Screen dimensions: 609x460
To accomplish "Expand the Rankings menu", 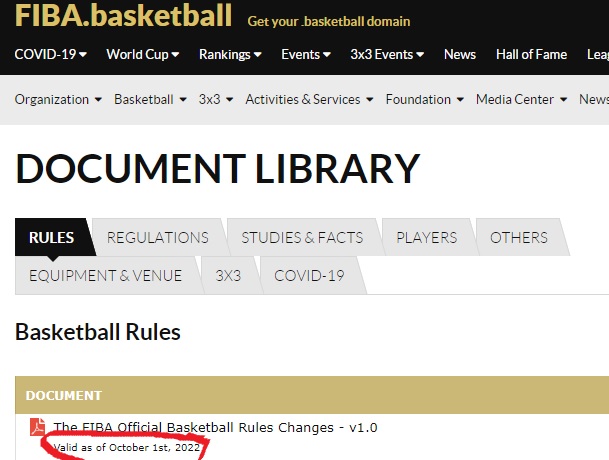I will tap(230, 54).
